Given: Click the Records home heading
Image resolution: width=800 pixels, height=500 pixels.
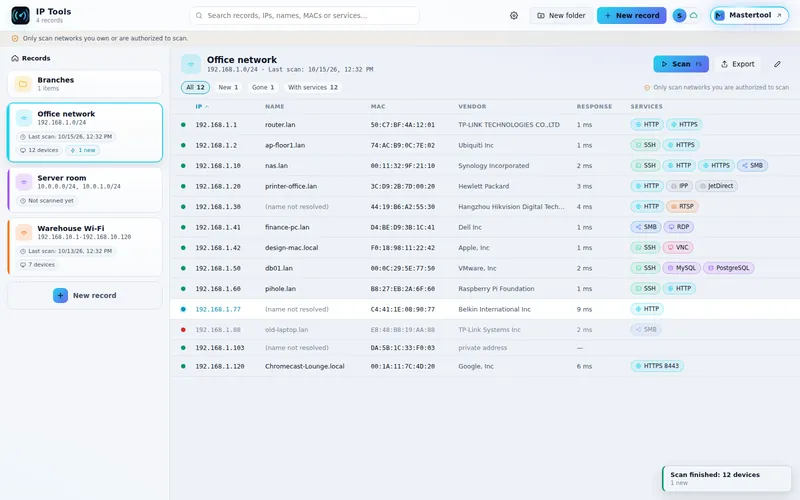Looking at the screenshot, I should click(31, 58).
